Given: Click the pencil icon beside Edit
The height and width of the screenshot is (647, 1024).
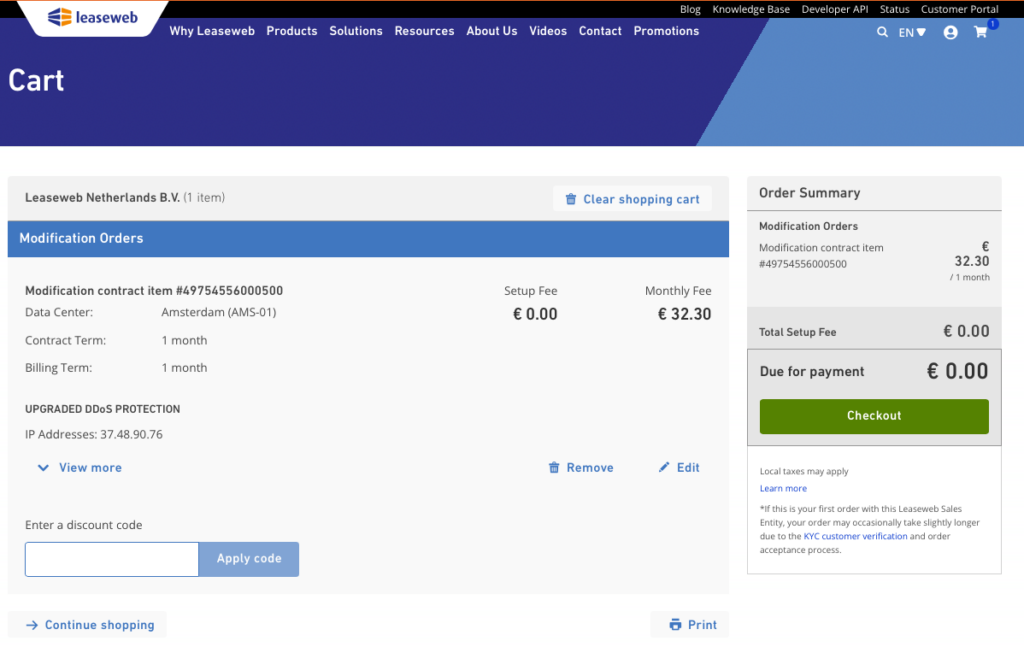Looking at the screenshot, I should 664,468.
